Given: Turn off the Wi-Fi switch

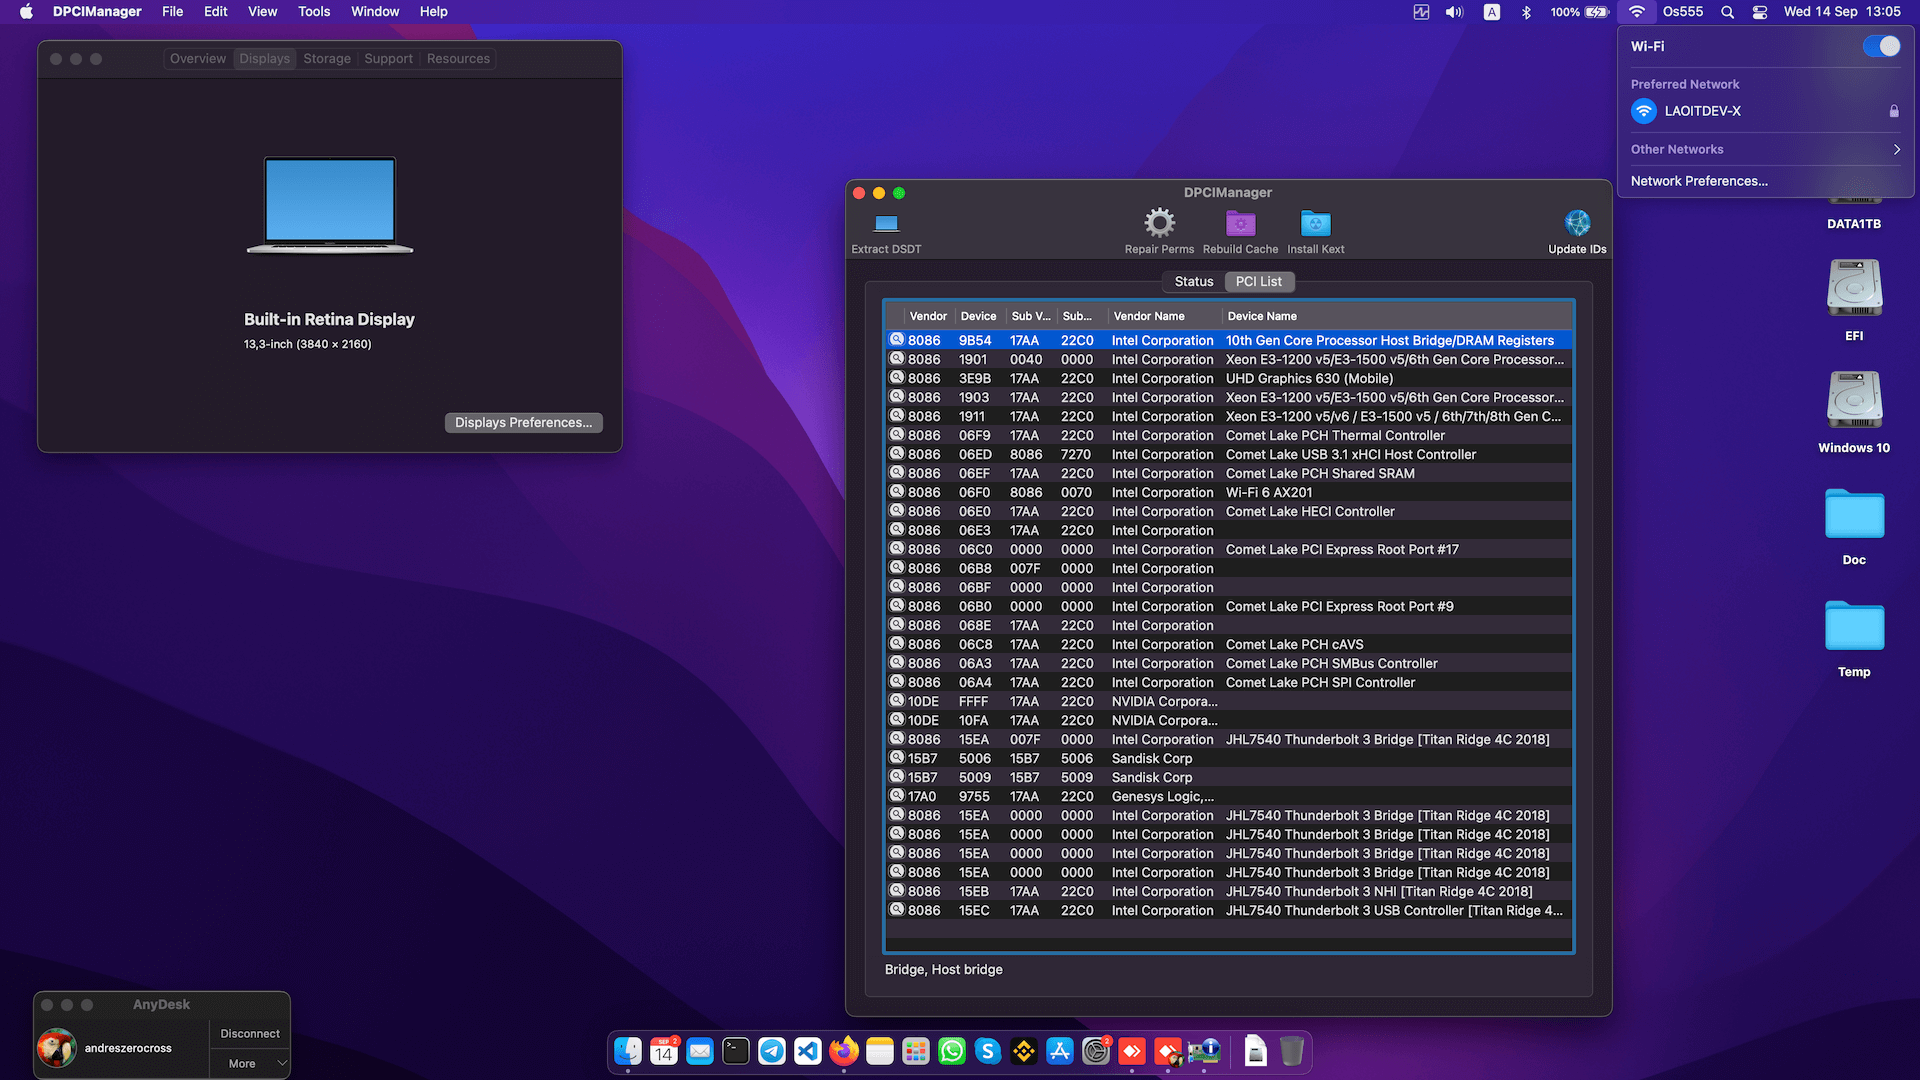Looking at the screenshot, I should coord(1881,46).
